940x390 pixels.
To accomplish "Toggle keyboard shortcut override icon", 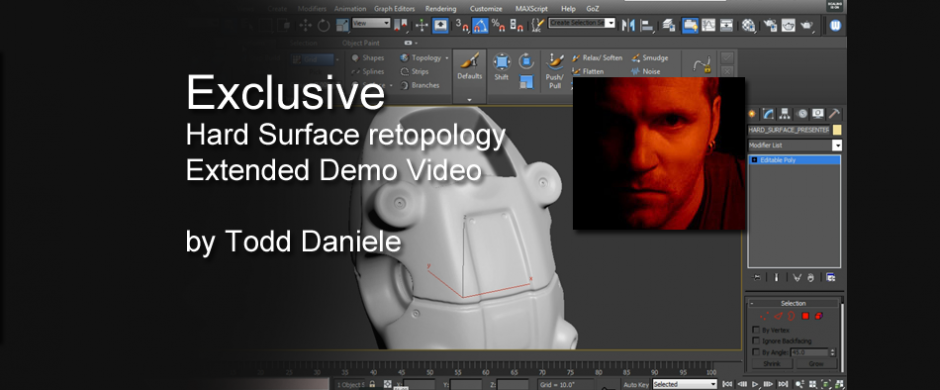I will coord(441,25).
